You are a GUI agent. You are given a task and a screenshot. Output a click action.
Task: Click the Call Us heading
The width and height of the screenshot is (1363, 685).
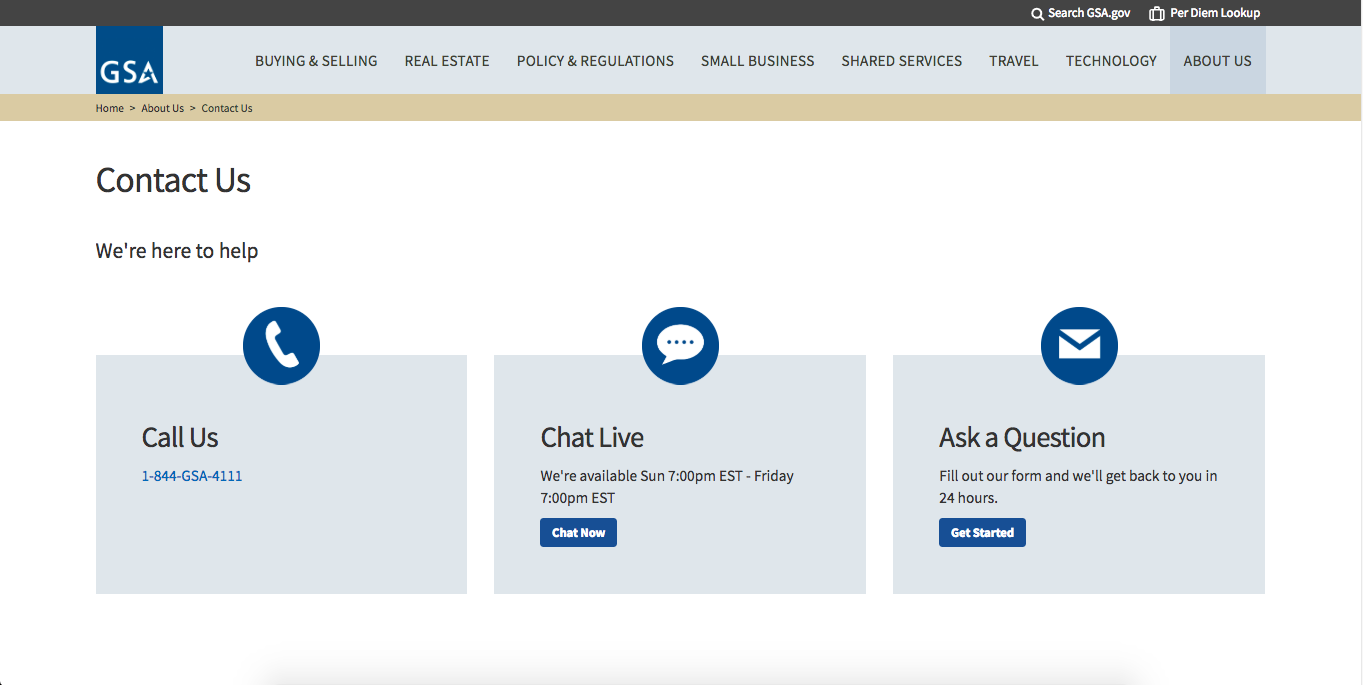click(x=180, y=438)
